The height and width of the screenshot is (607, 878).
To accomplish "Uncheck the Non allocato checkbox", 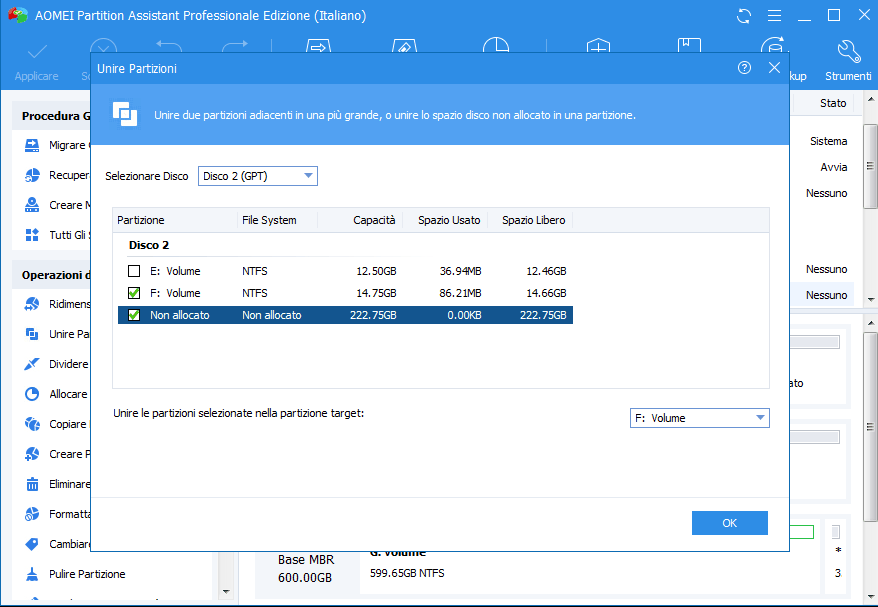I will click(x=134, y=315).
